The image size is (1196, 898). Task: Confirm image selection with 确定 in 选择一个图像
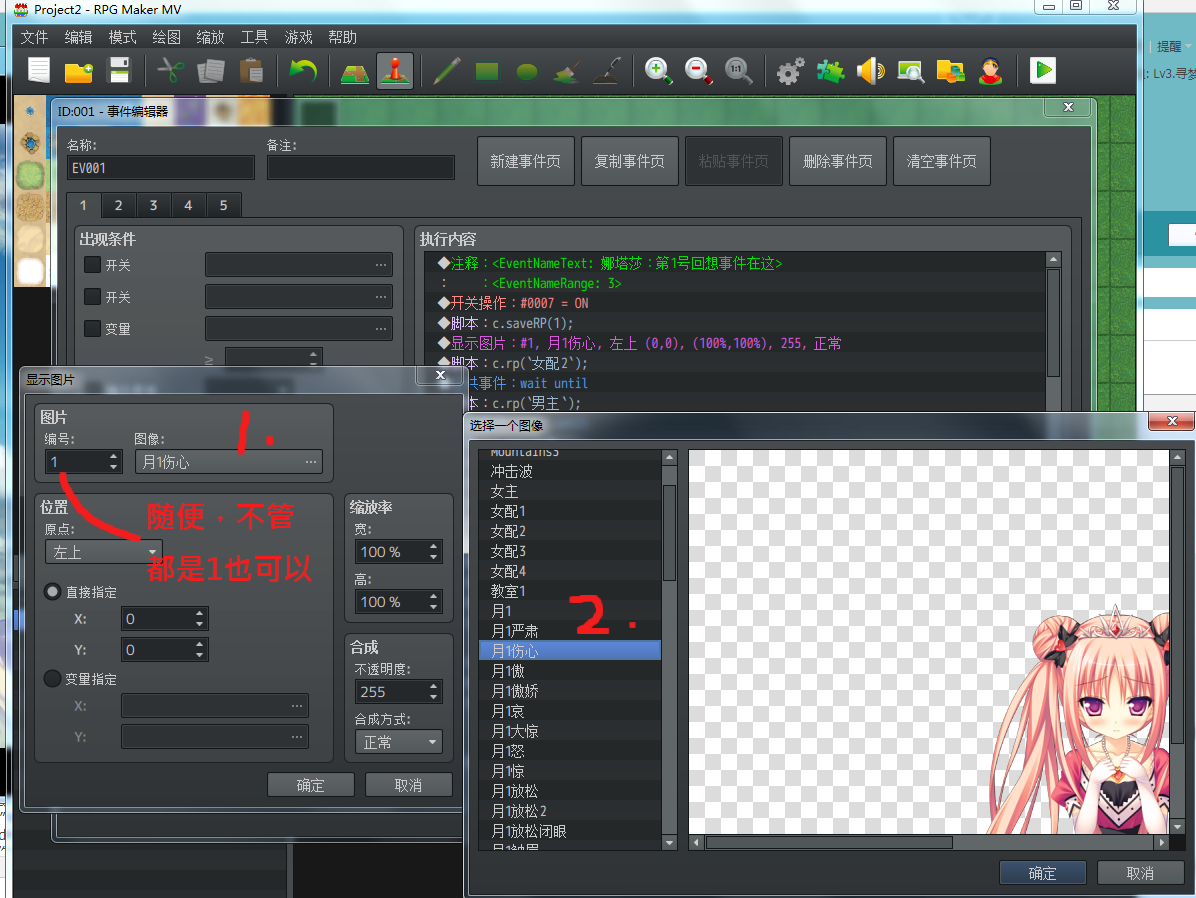pos(1042,873)
